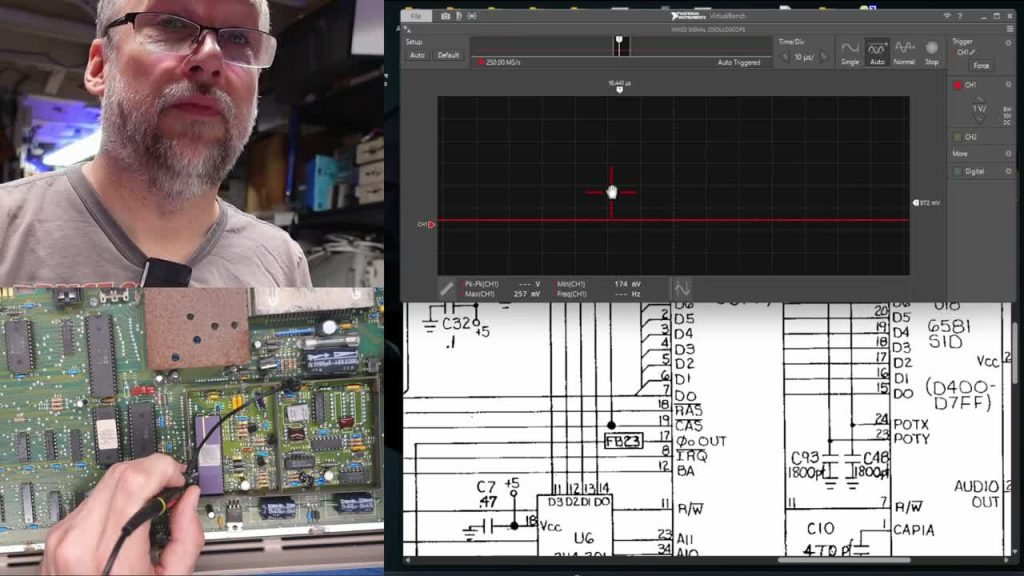Click the cursors waveform icon by the measurements
The image size is (1024, 576).
click(x=682, y=288)
